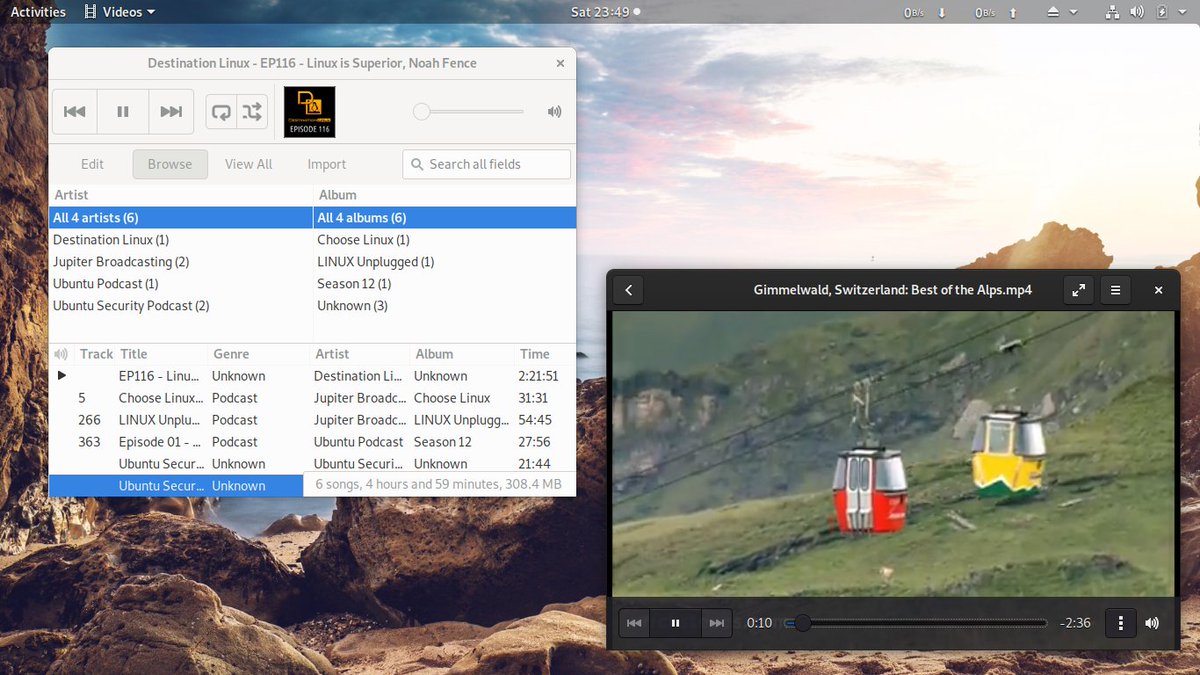This screenshot has height=675, width=1200.
Task: Sort tracks by Time column header
Action: point(545,354)
